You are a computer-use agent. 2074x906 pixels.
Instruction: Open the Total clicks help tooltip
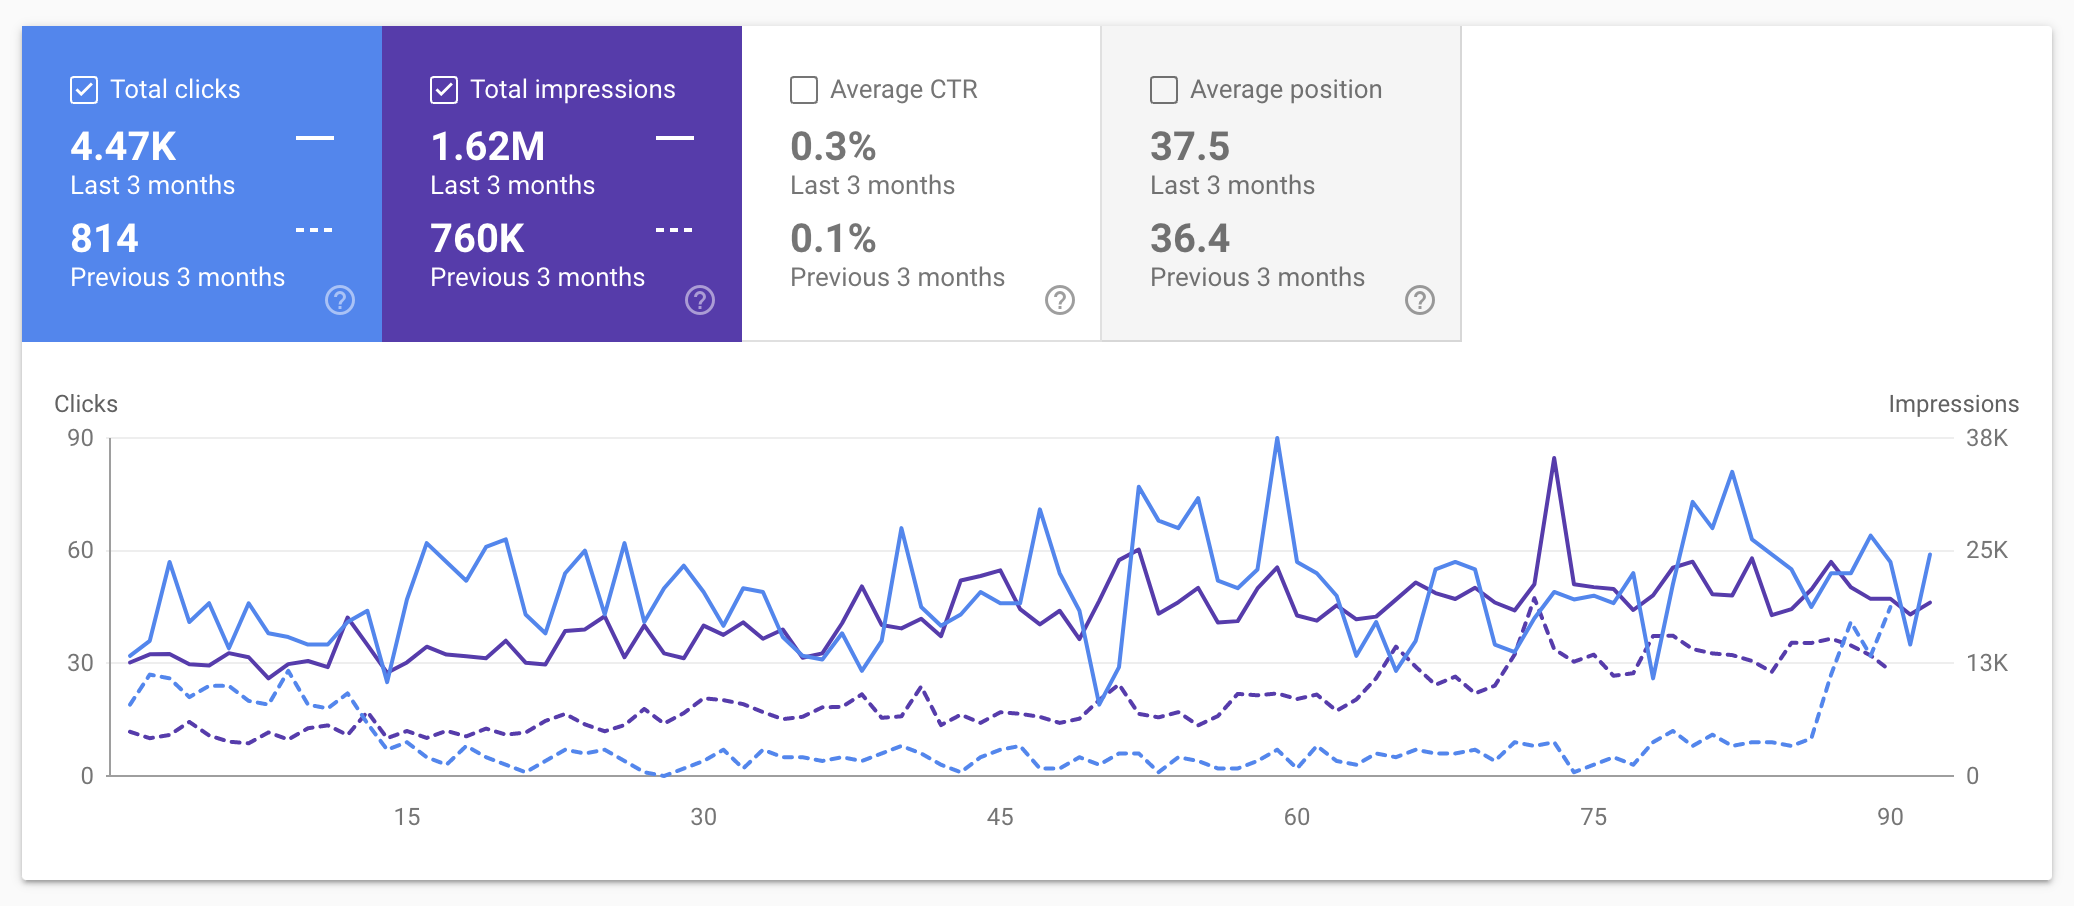339,299
